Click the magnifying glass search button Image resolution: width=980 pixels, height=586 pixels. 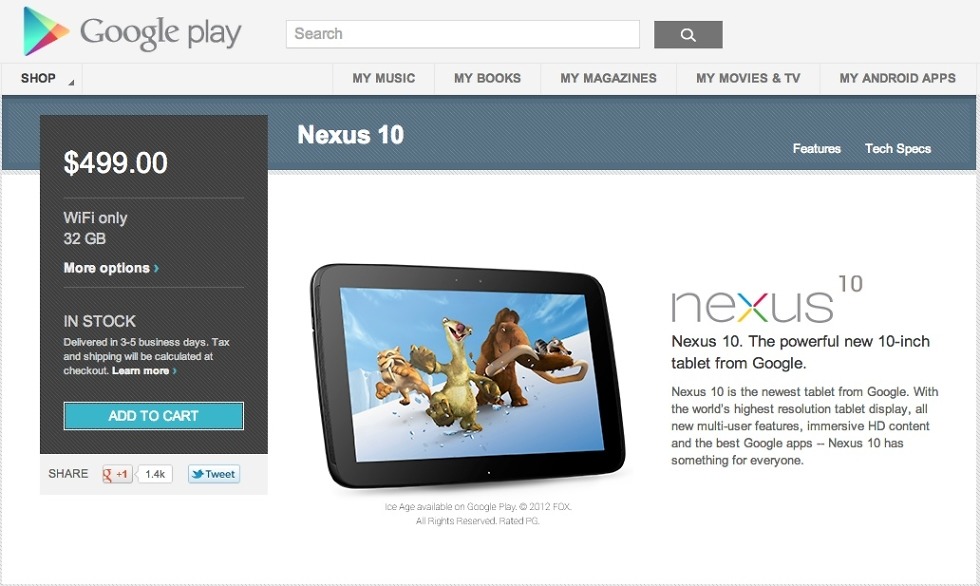688,34
